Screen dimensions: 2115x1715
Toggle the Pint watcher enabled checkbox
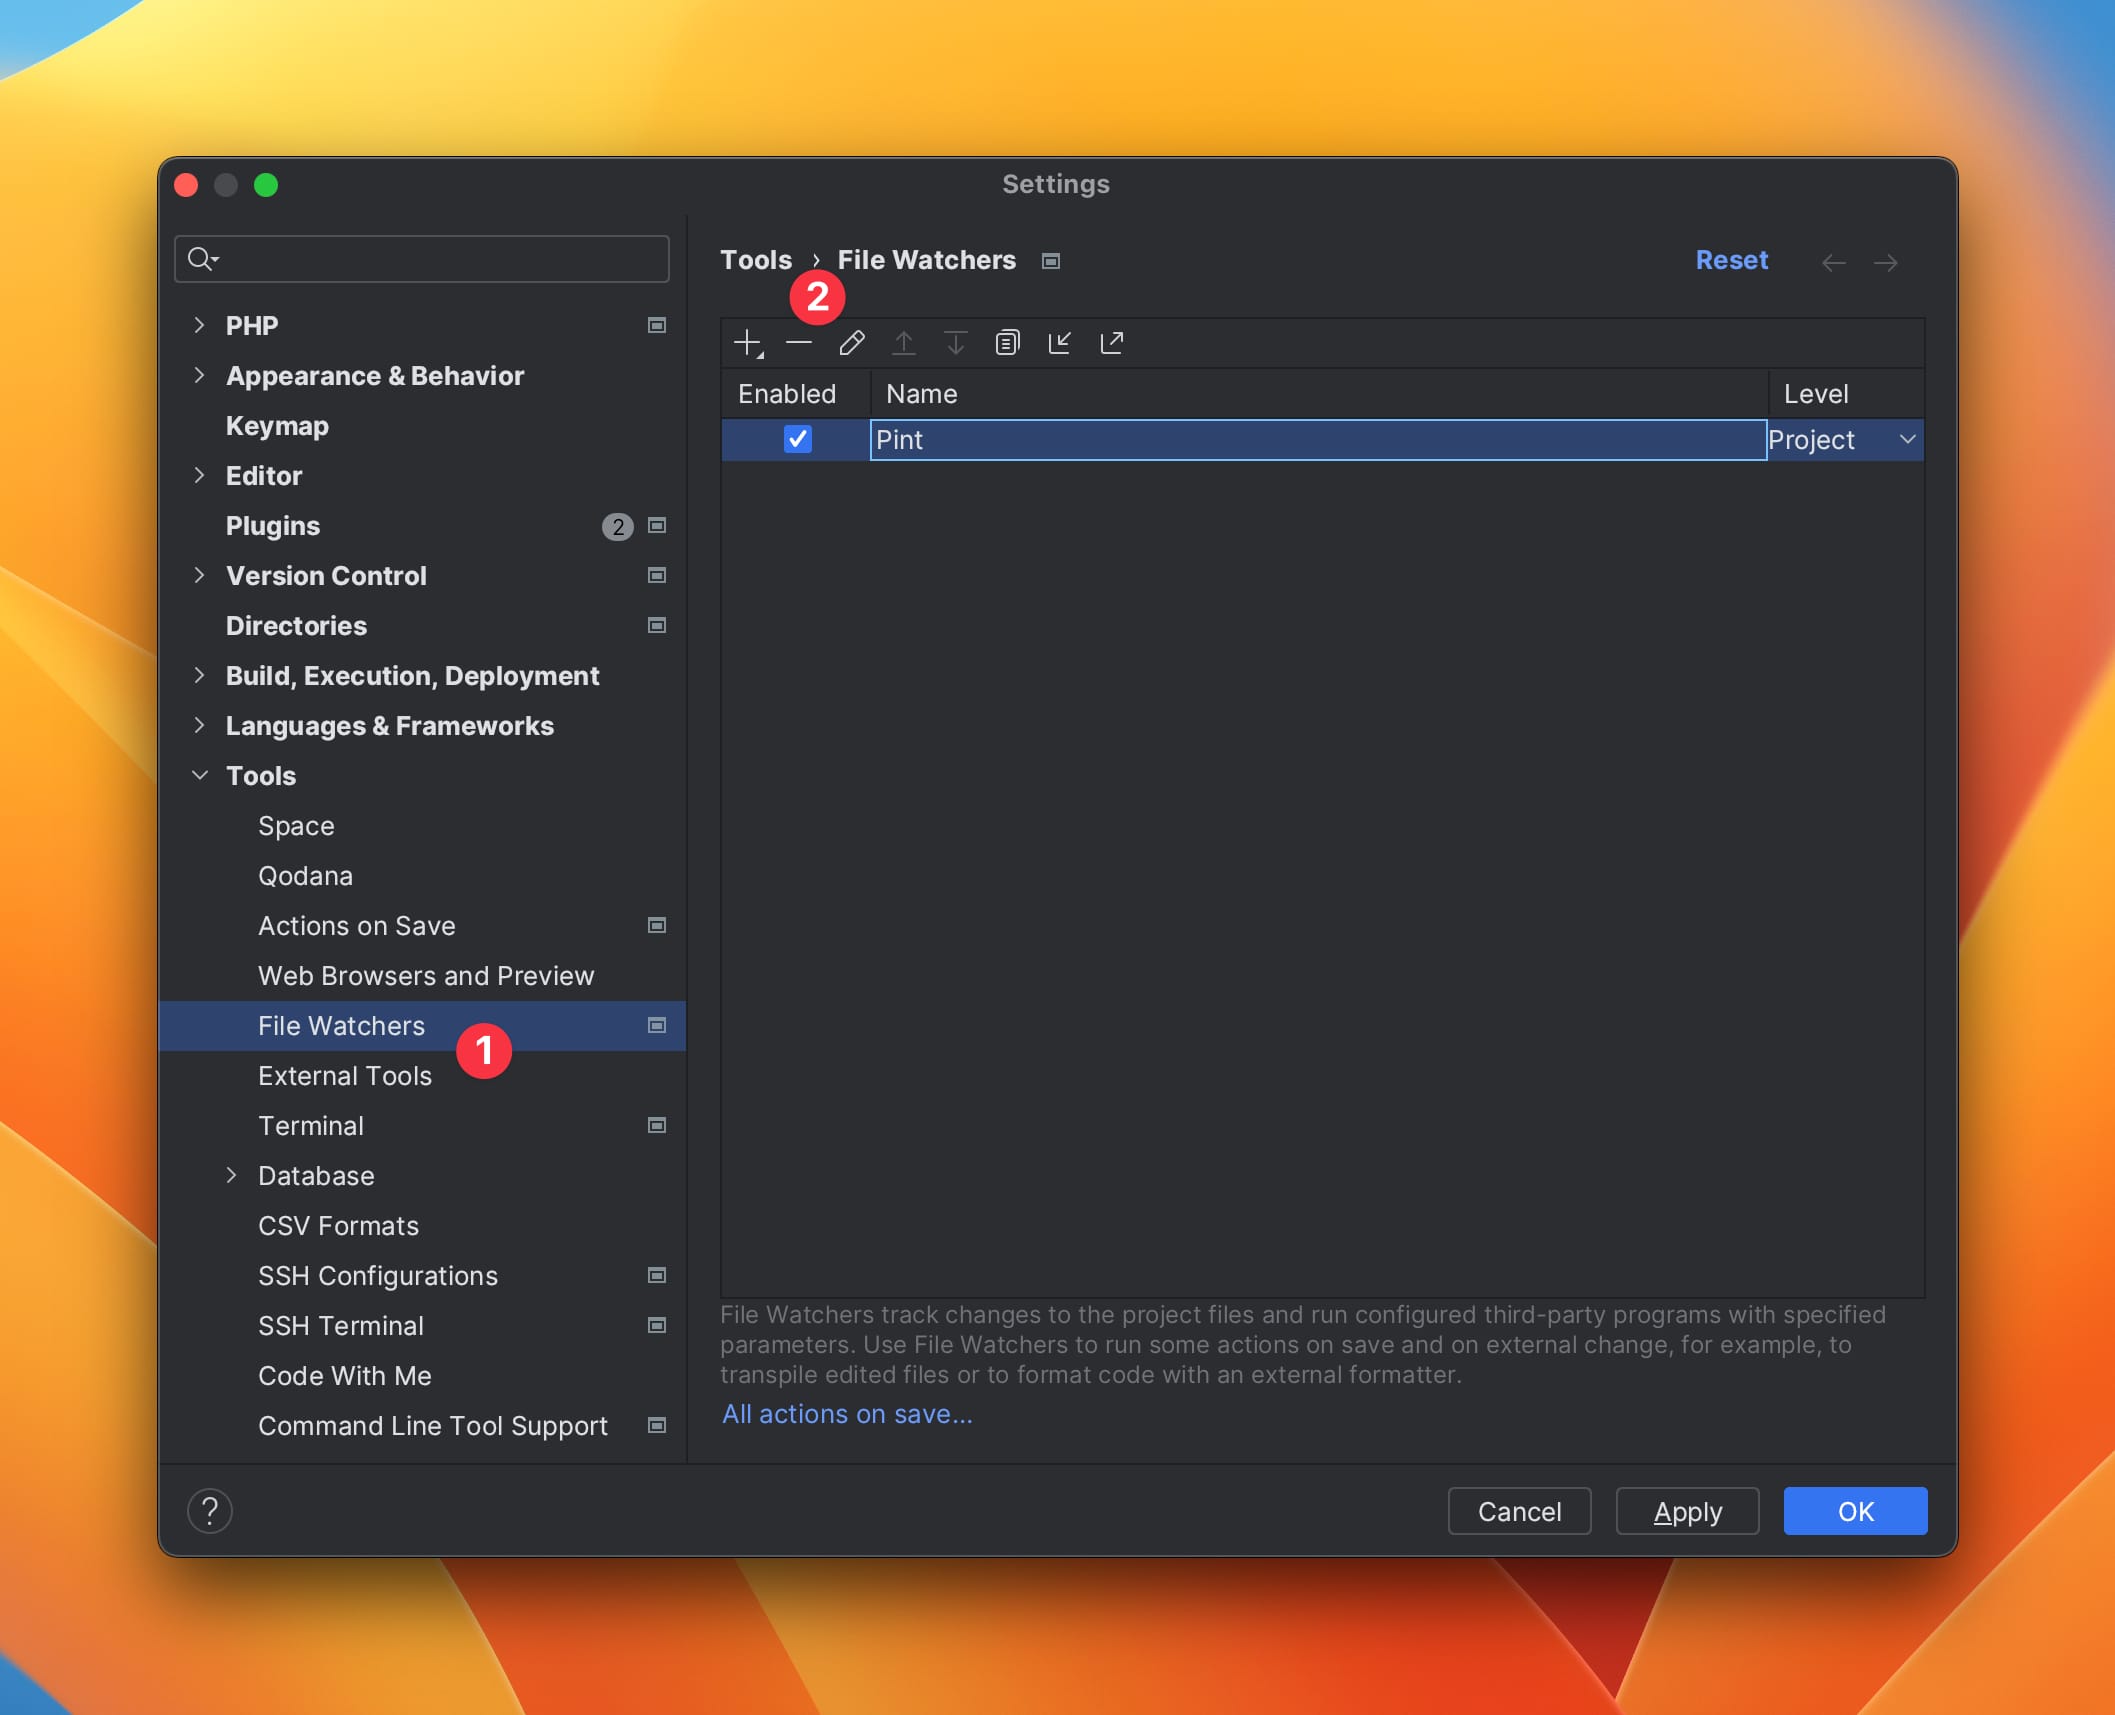(x=796, y=439)
